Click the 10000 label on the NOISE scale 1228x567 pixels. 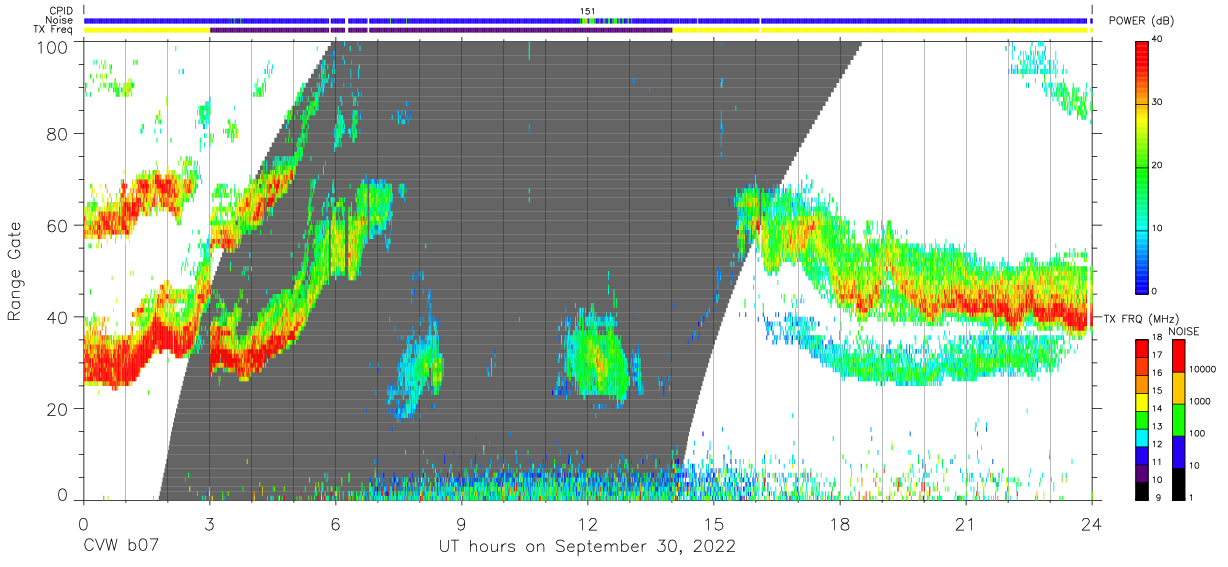pyautogui.click(x=1203, y=369)
